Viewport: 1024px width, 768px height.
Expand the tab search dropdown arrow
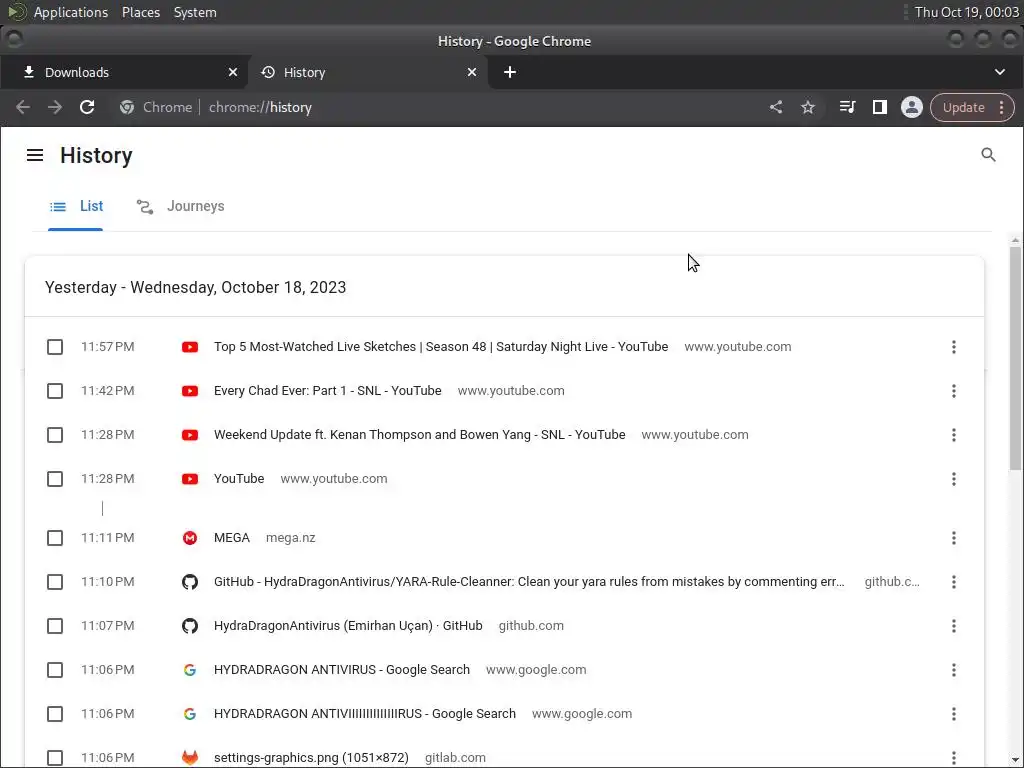(x=999, y=72)
